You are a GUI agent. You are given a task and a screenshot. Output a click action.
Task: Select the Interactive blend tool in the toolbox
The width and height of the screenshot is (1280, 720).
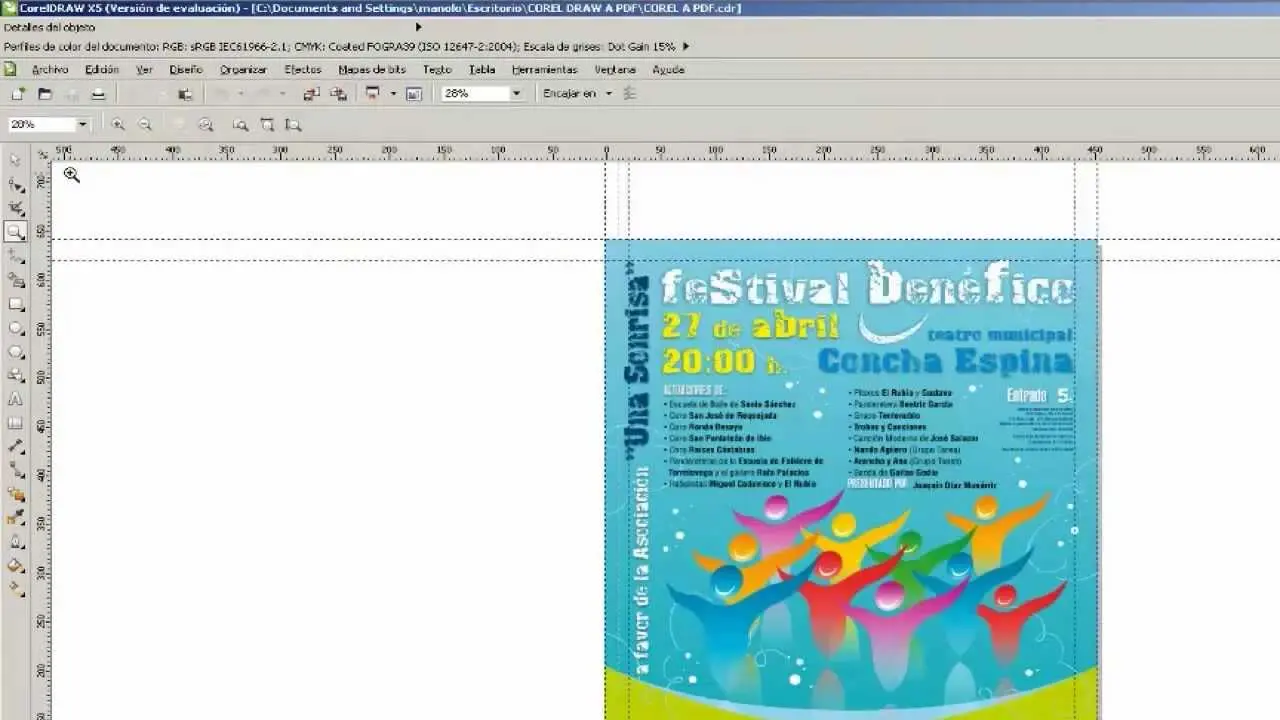point(15,494)
